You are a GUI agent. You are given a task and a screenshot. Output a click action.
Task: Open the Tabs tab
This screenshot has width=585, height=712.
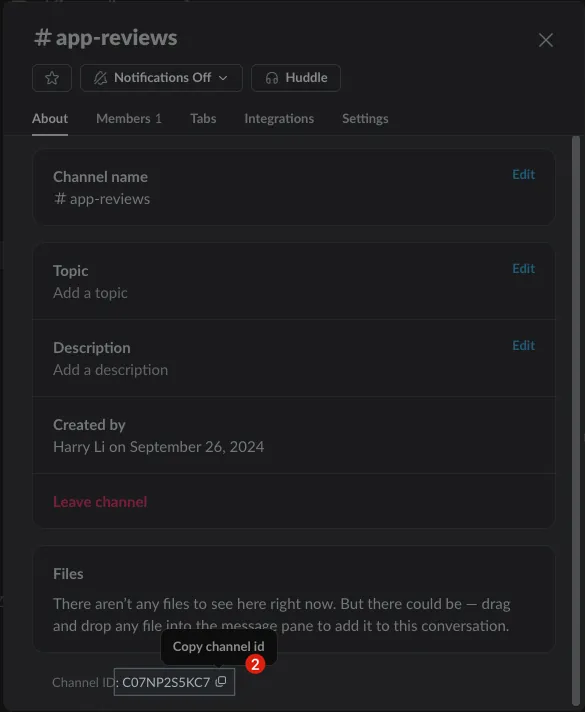[203, 119]
